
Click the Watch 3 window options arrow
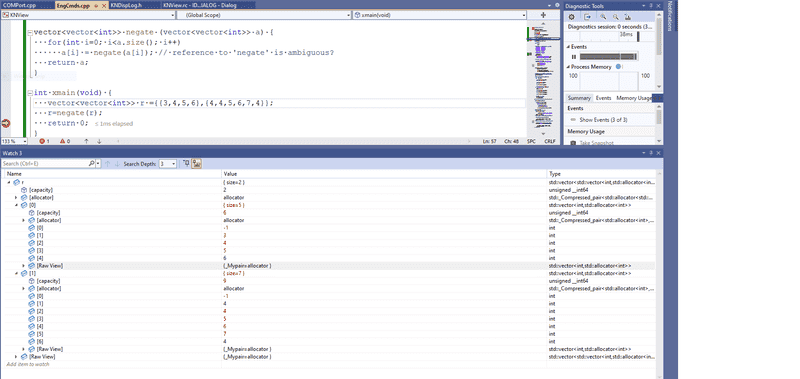pyautogui.click(x=644, y=153)
